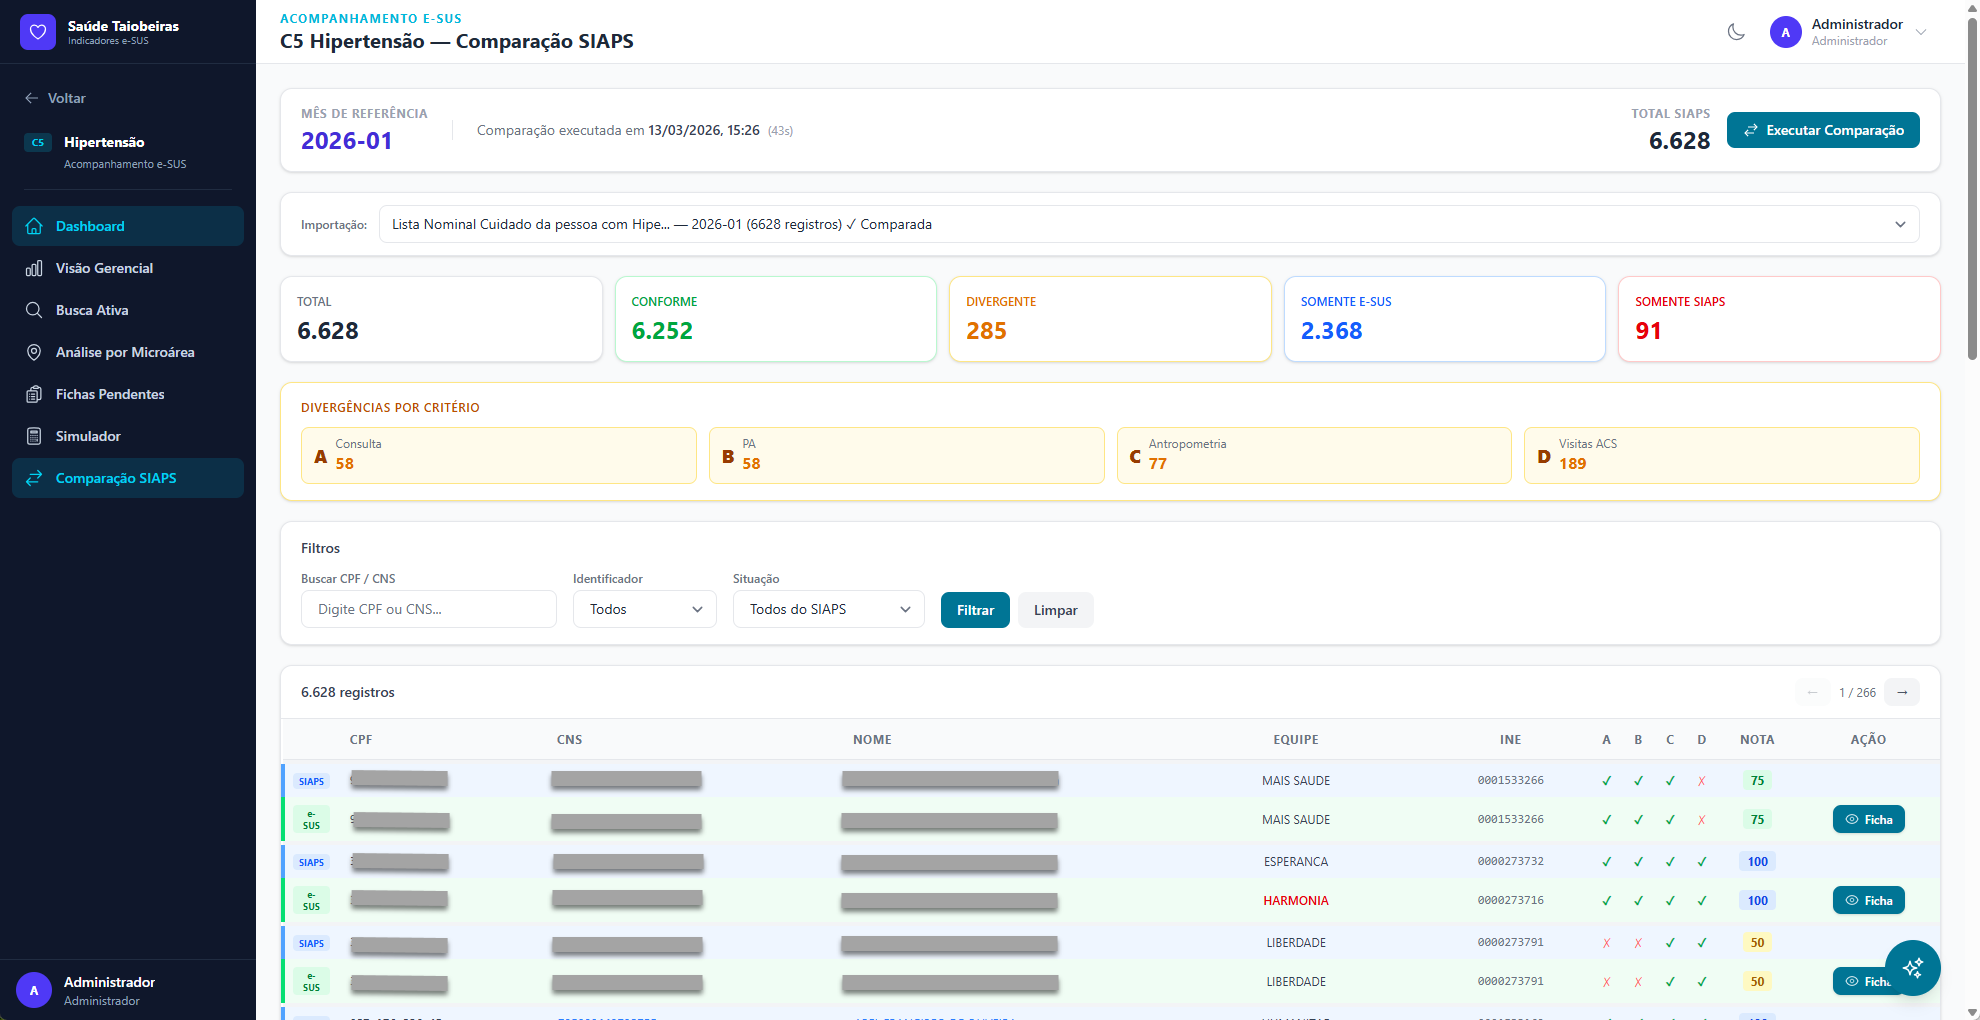The height and width of the screenshot is (1020, 1980).
Task: Apply filters with the Filtrar button
Action: [974, 610]
